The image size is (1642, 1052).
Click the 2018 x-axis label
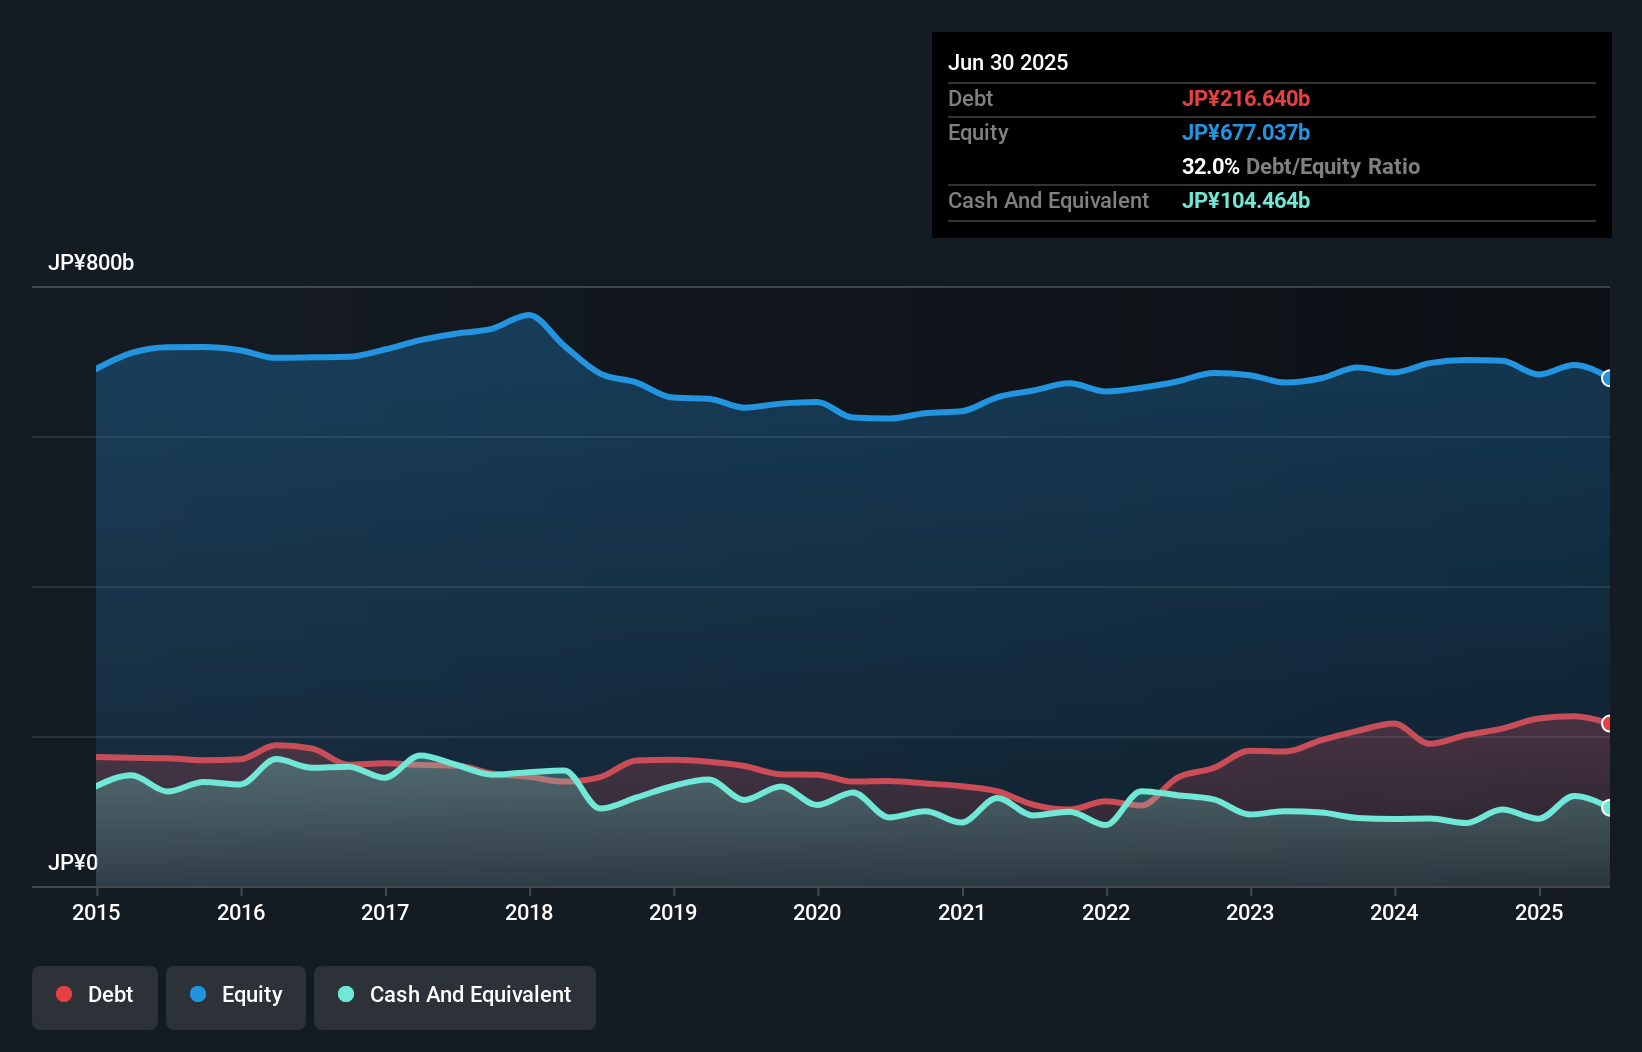tap(529, 912)
